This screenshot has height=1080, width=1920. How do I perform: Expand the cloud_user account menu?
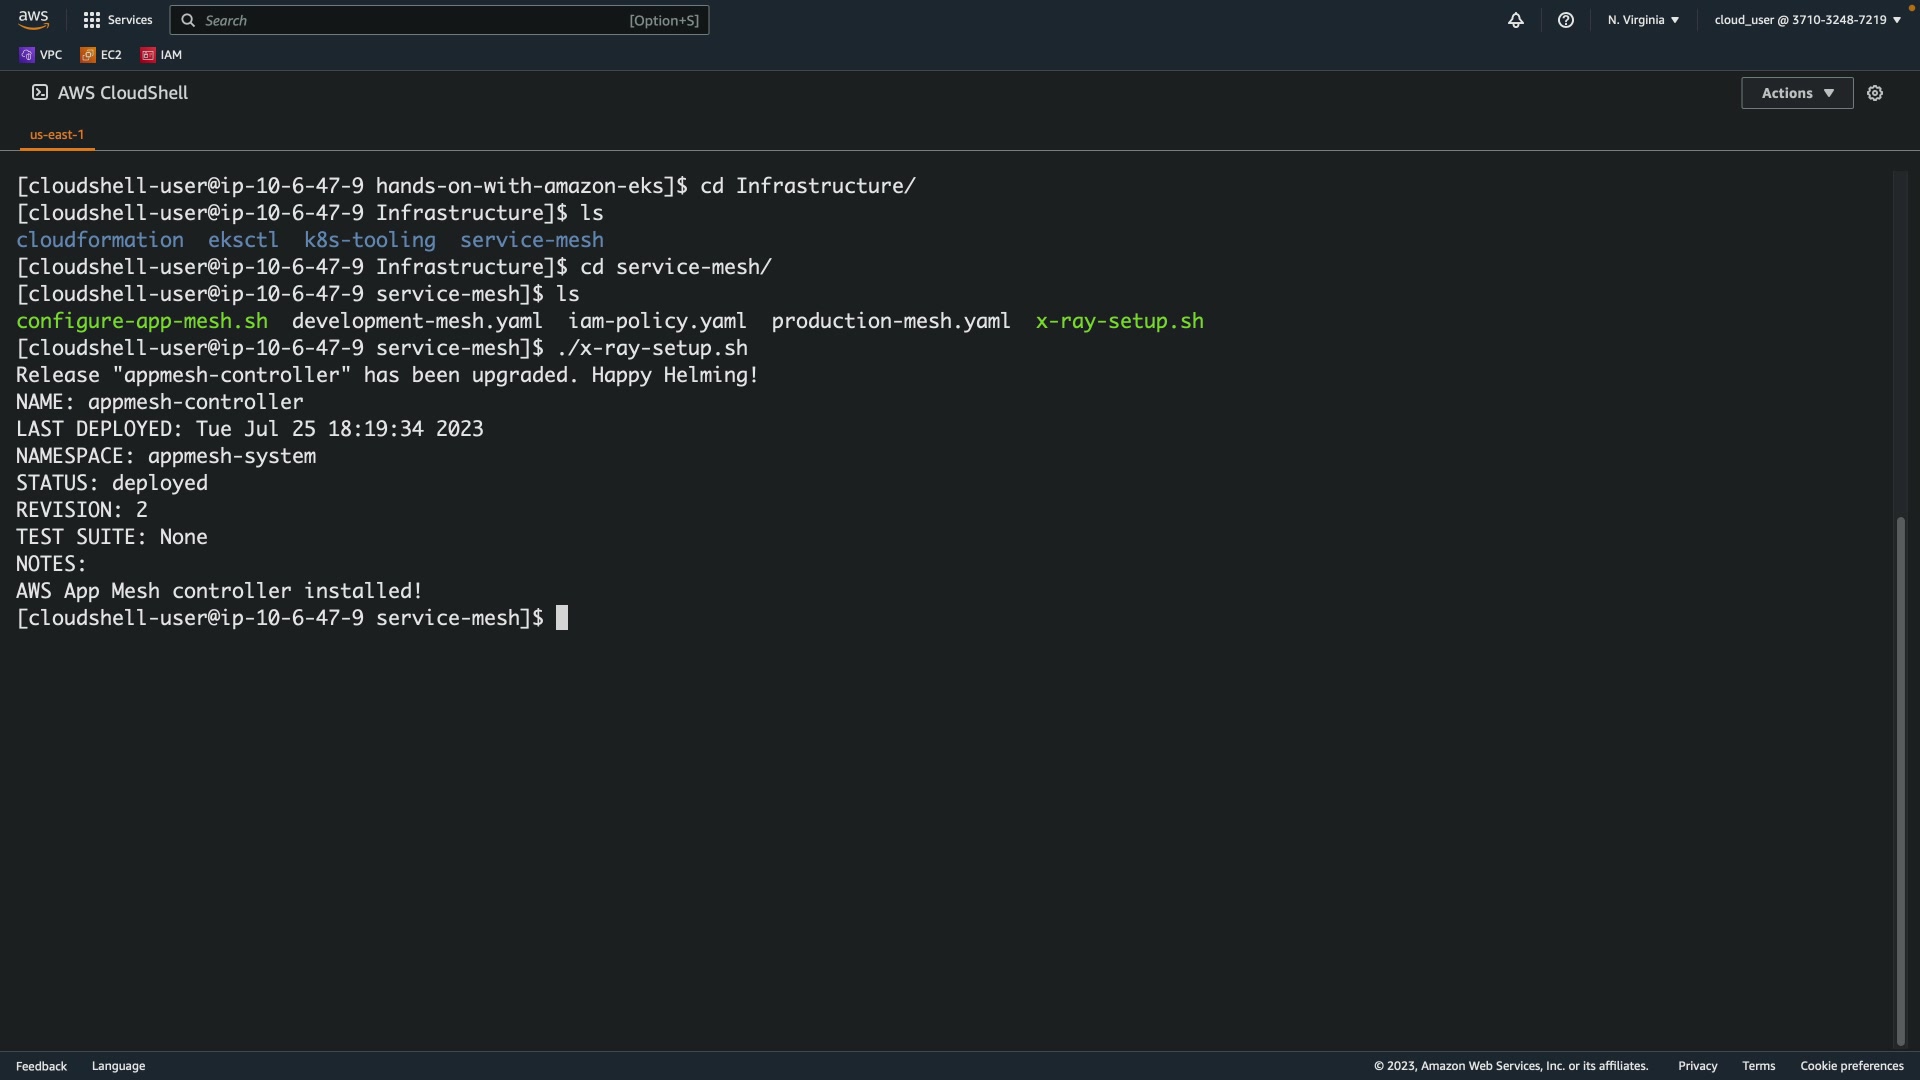click(x=1806, y=20)
